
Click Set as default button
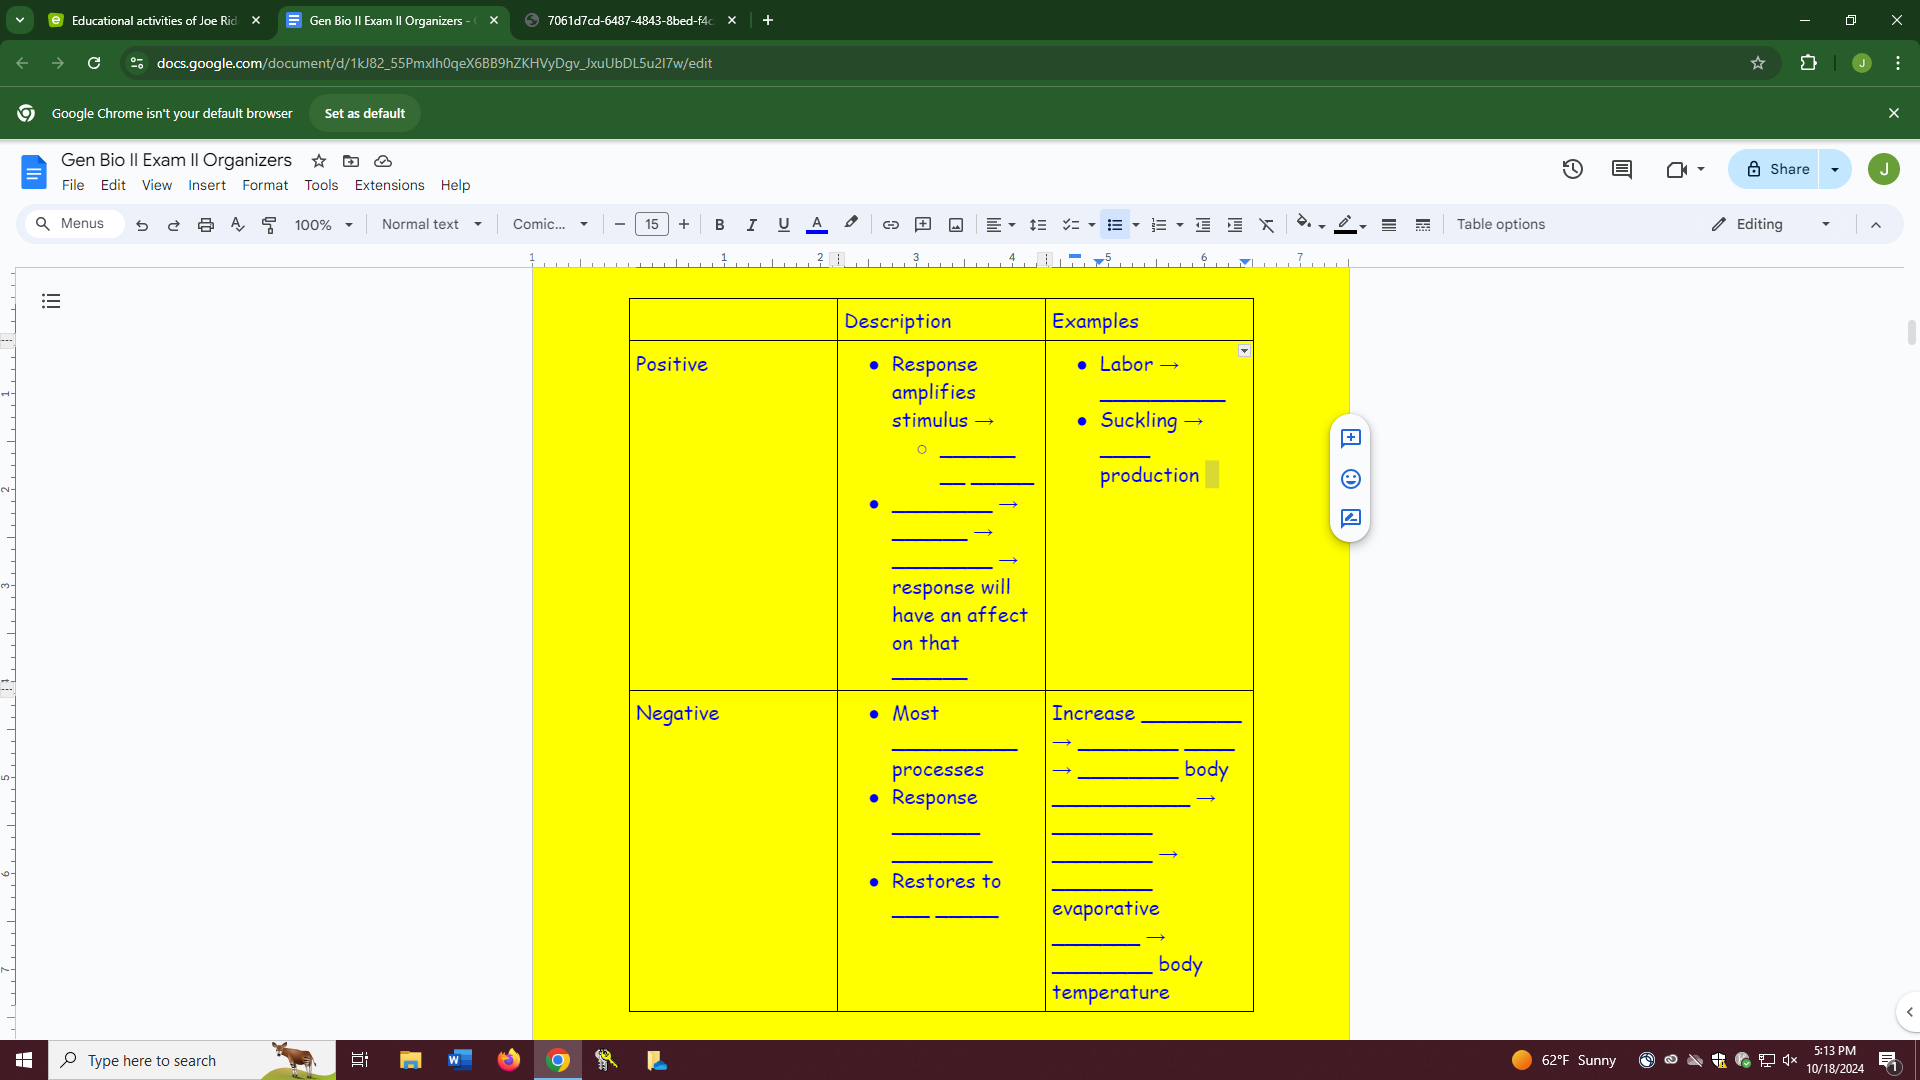coord(364,113)
